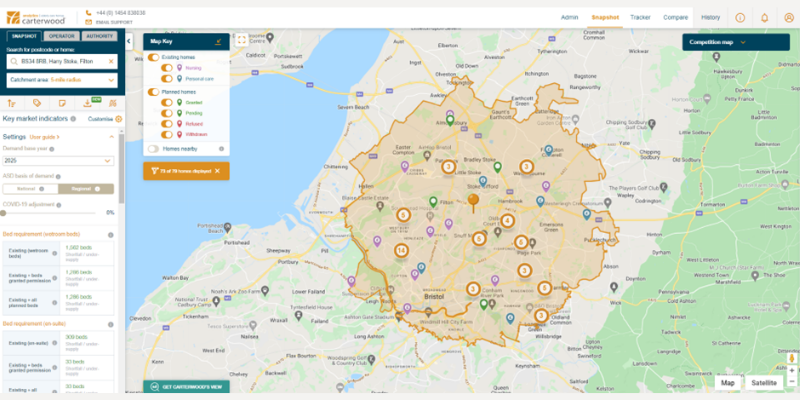Image resolution: width=800 pixels, height=400 pixels.
Task: Zoom out on the map
Action: point(792,381)
